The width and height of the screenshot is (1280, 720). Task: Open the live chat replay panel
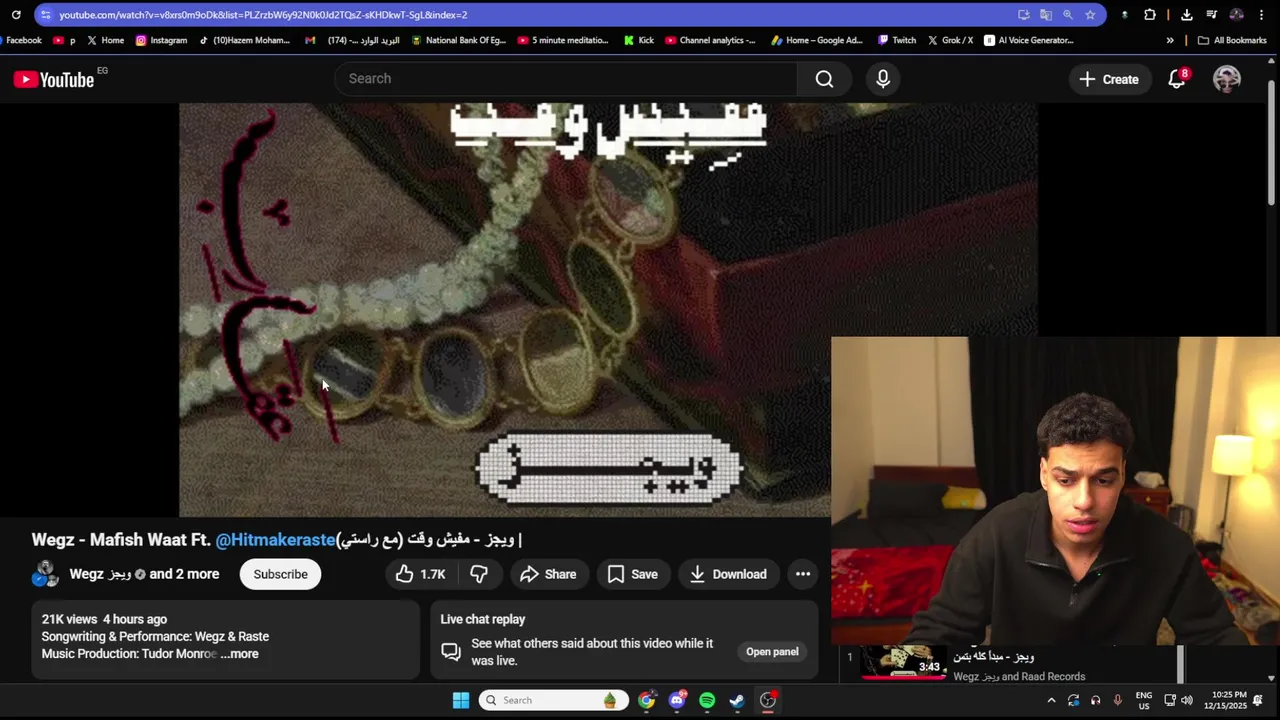(772, 652)
